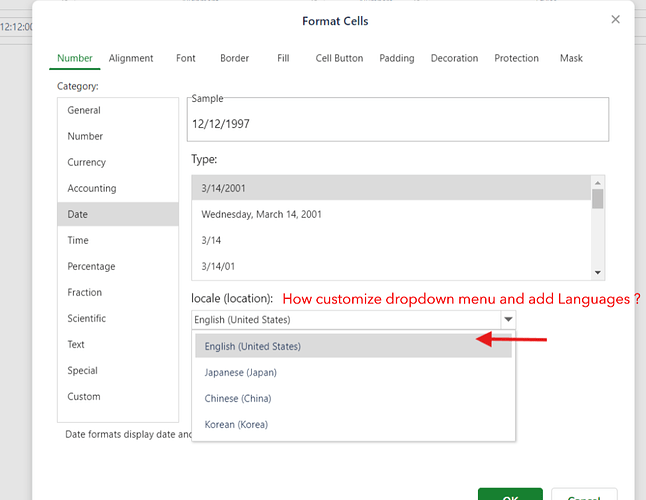Select the General category
The width and height of the screenshot is (646, 500).
(118, 110)
